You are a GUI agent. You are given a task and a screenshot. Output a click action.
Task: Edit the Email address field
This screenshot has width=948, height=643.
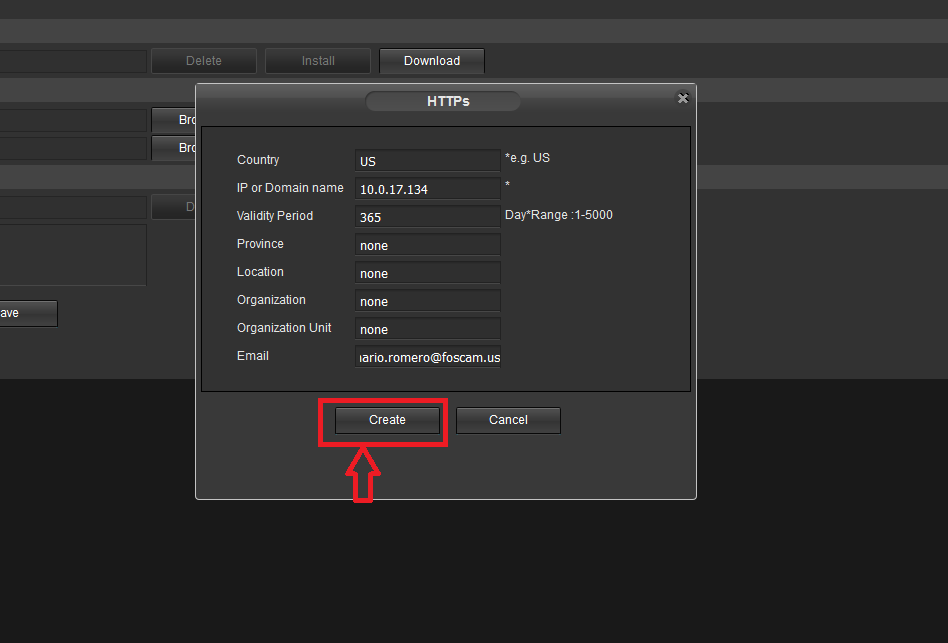click(x=427, y=357)
